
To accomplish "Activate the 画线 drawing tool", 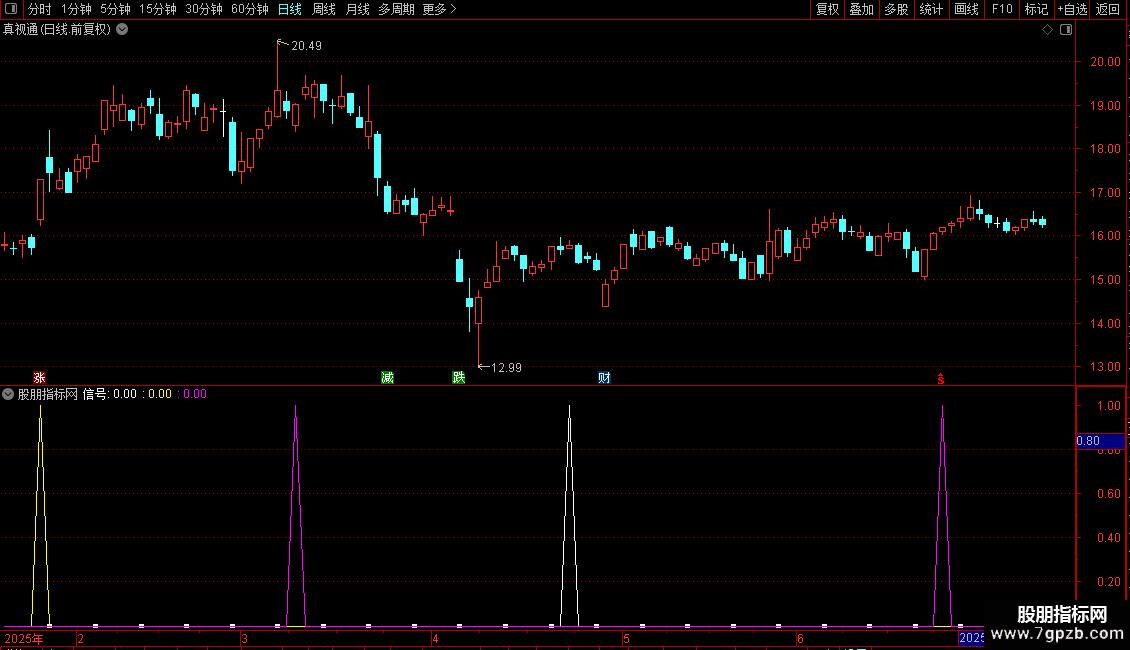I will (x=966, y=9).
